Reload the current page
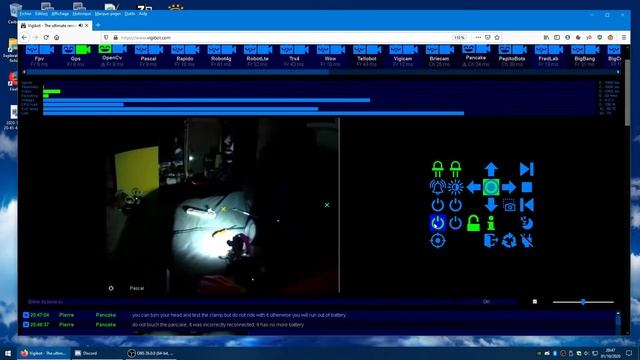Image resolution: width=640 pixels, height=360 pixels. [x=46, y=38]
